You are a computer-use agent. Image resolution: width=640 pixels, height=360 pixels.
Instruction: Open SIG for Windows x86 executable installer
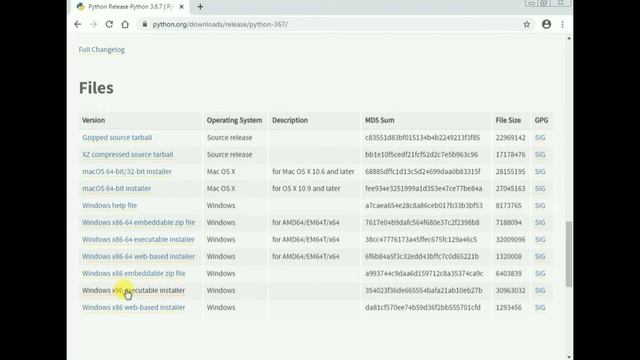pos(540,290)
